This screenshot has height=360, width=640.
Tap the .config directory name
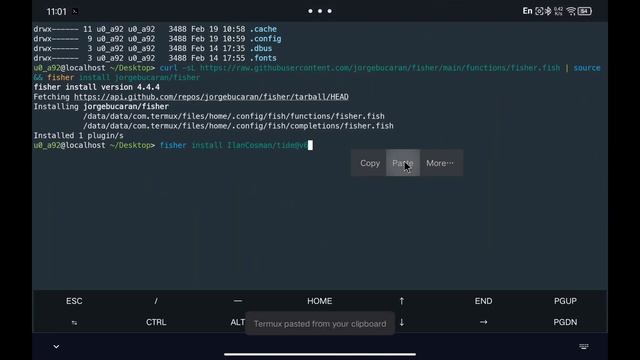(265, 39)
